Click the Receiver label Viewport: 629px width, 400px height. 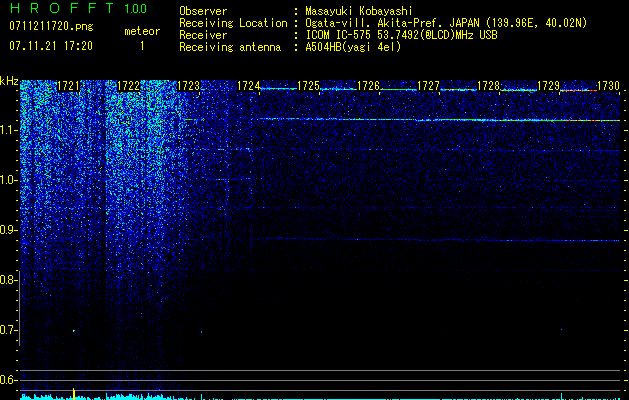point(203,35)
